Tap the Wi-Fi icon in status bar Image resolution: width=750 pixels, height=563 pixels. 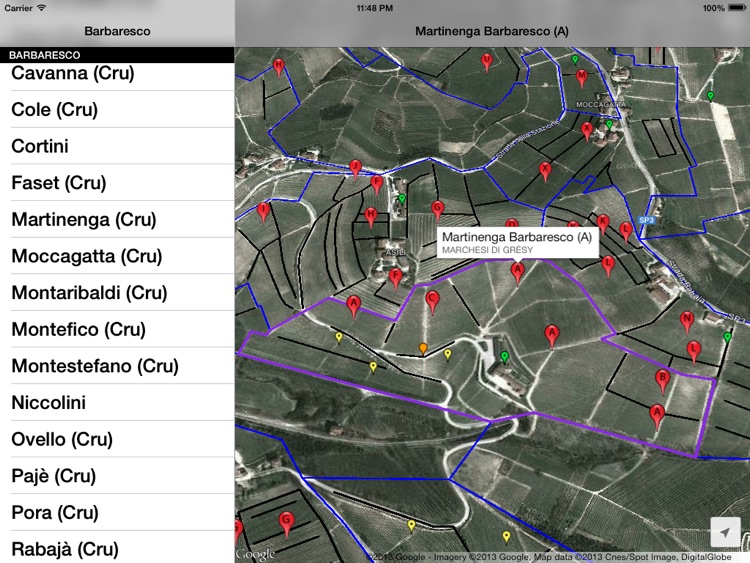42,8
